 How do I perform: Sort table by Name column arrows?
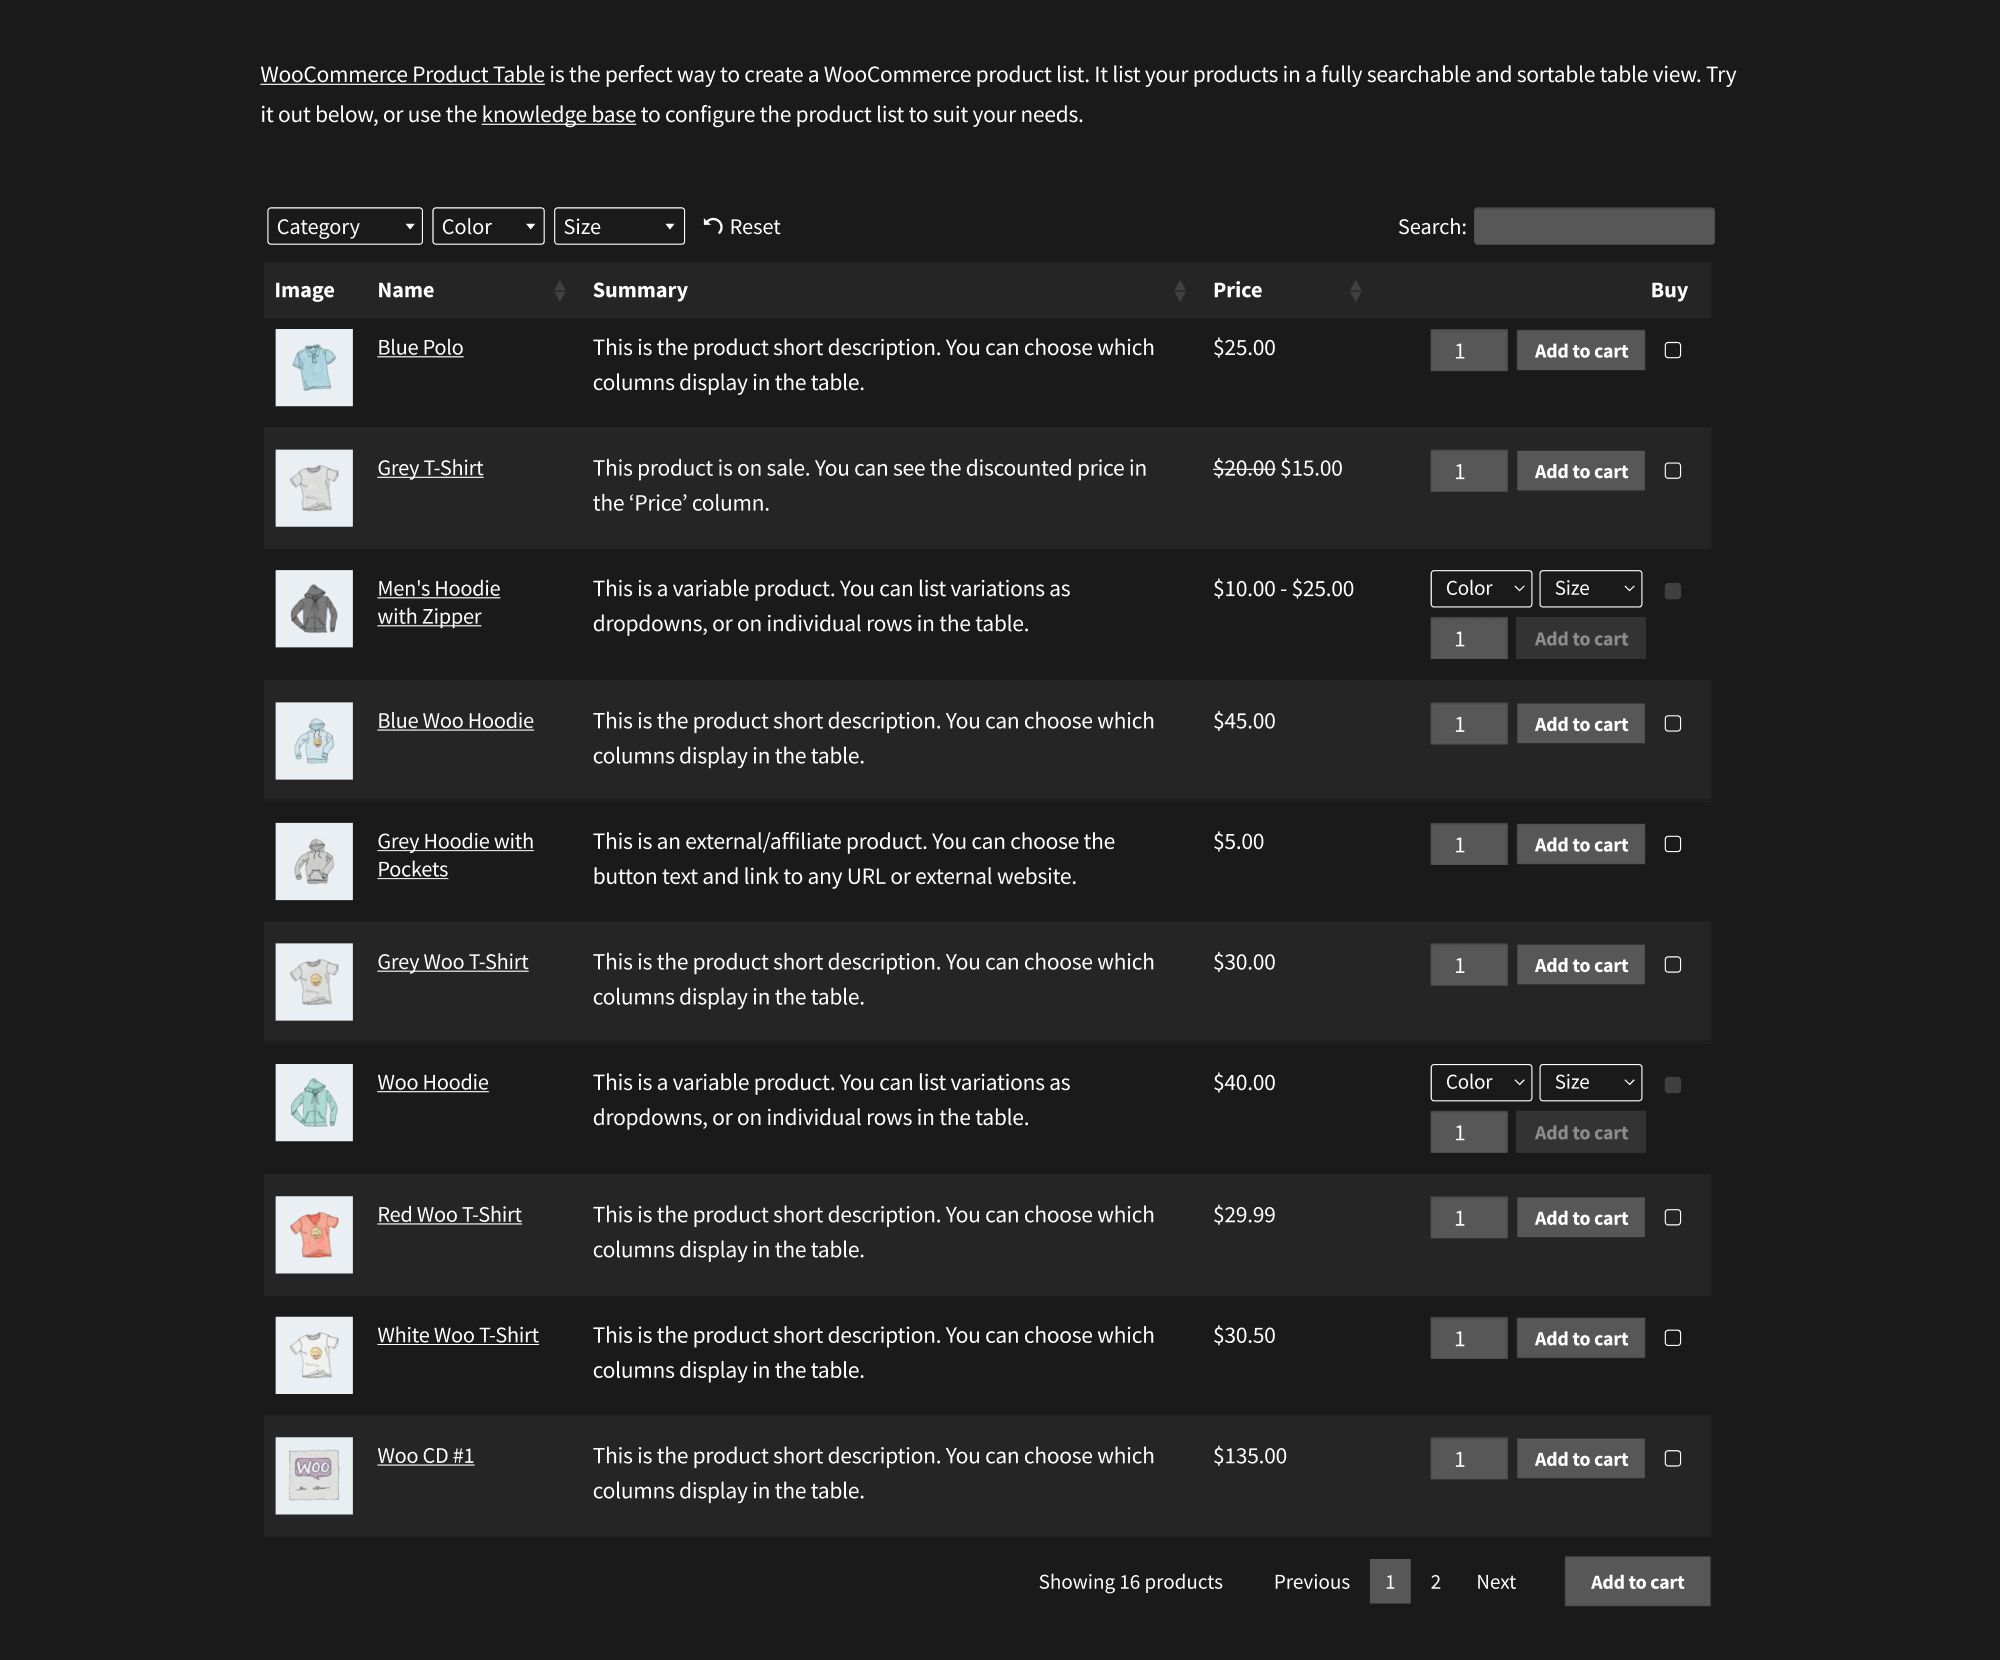point(559,290)
